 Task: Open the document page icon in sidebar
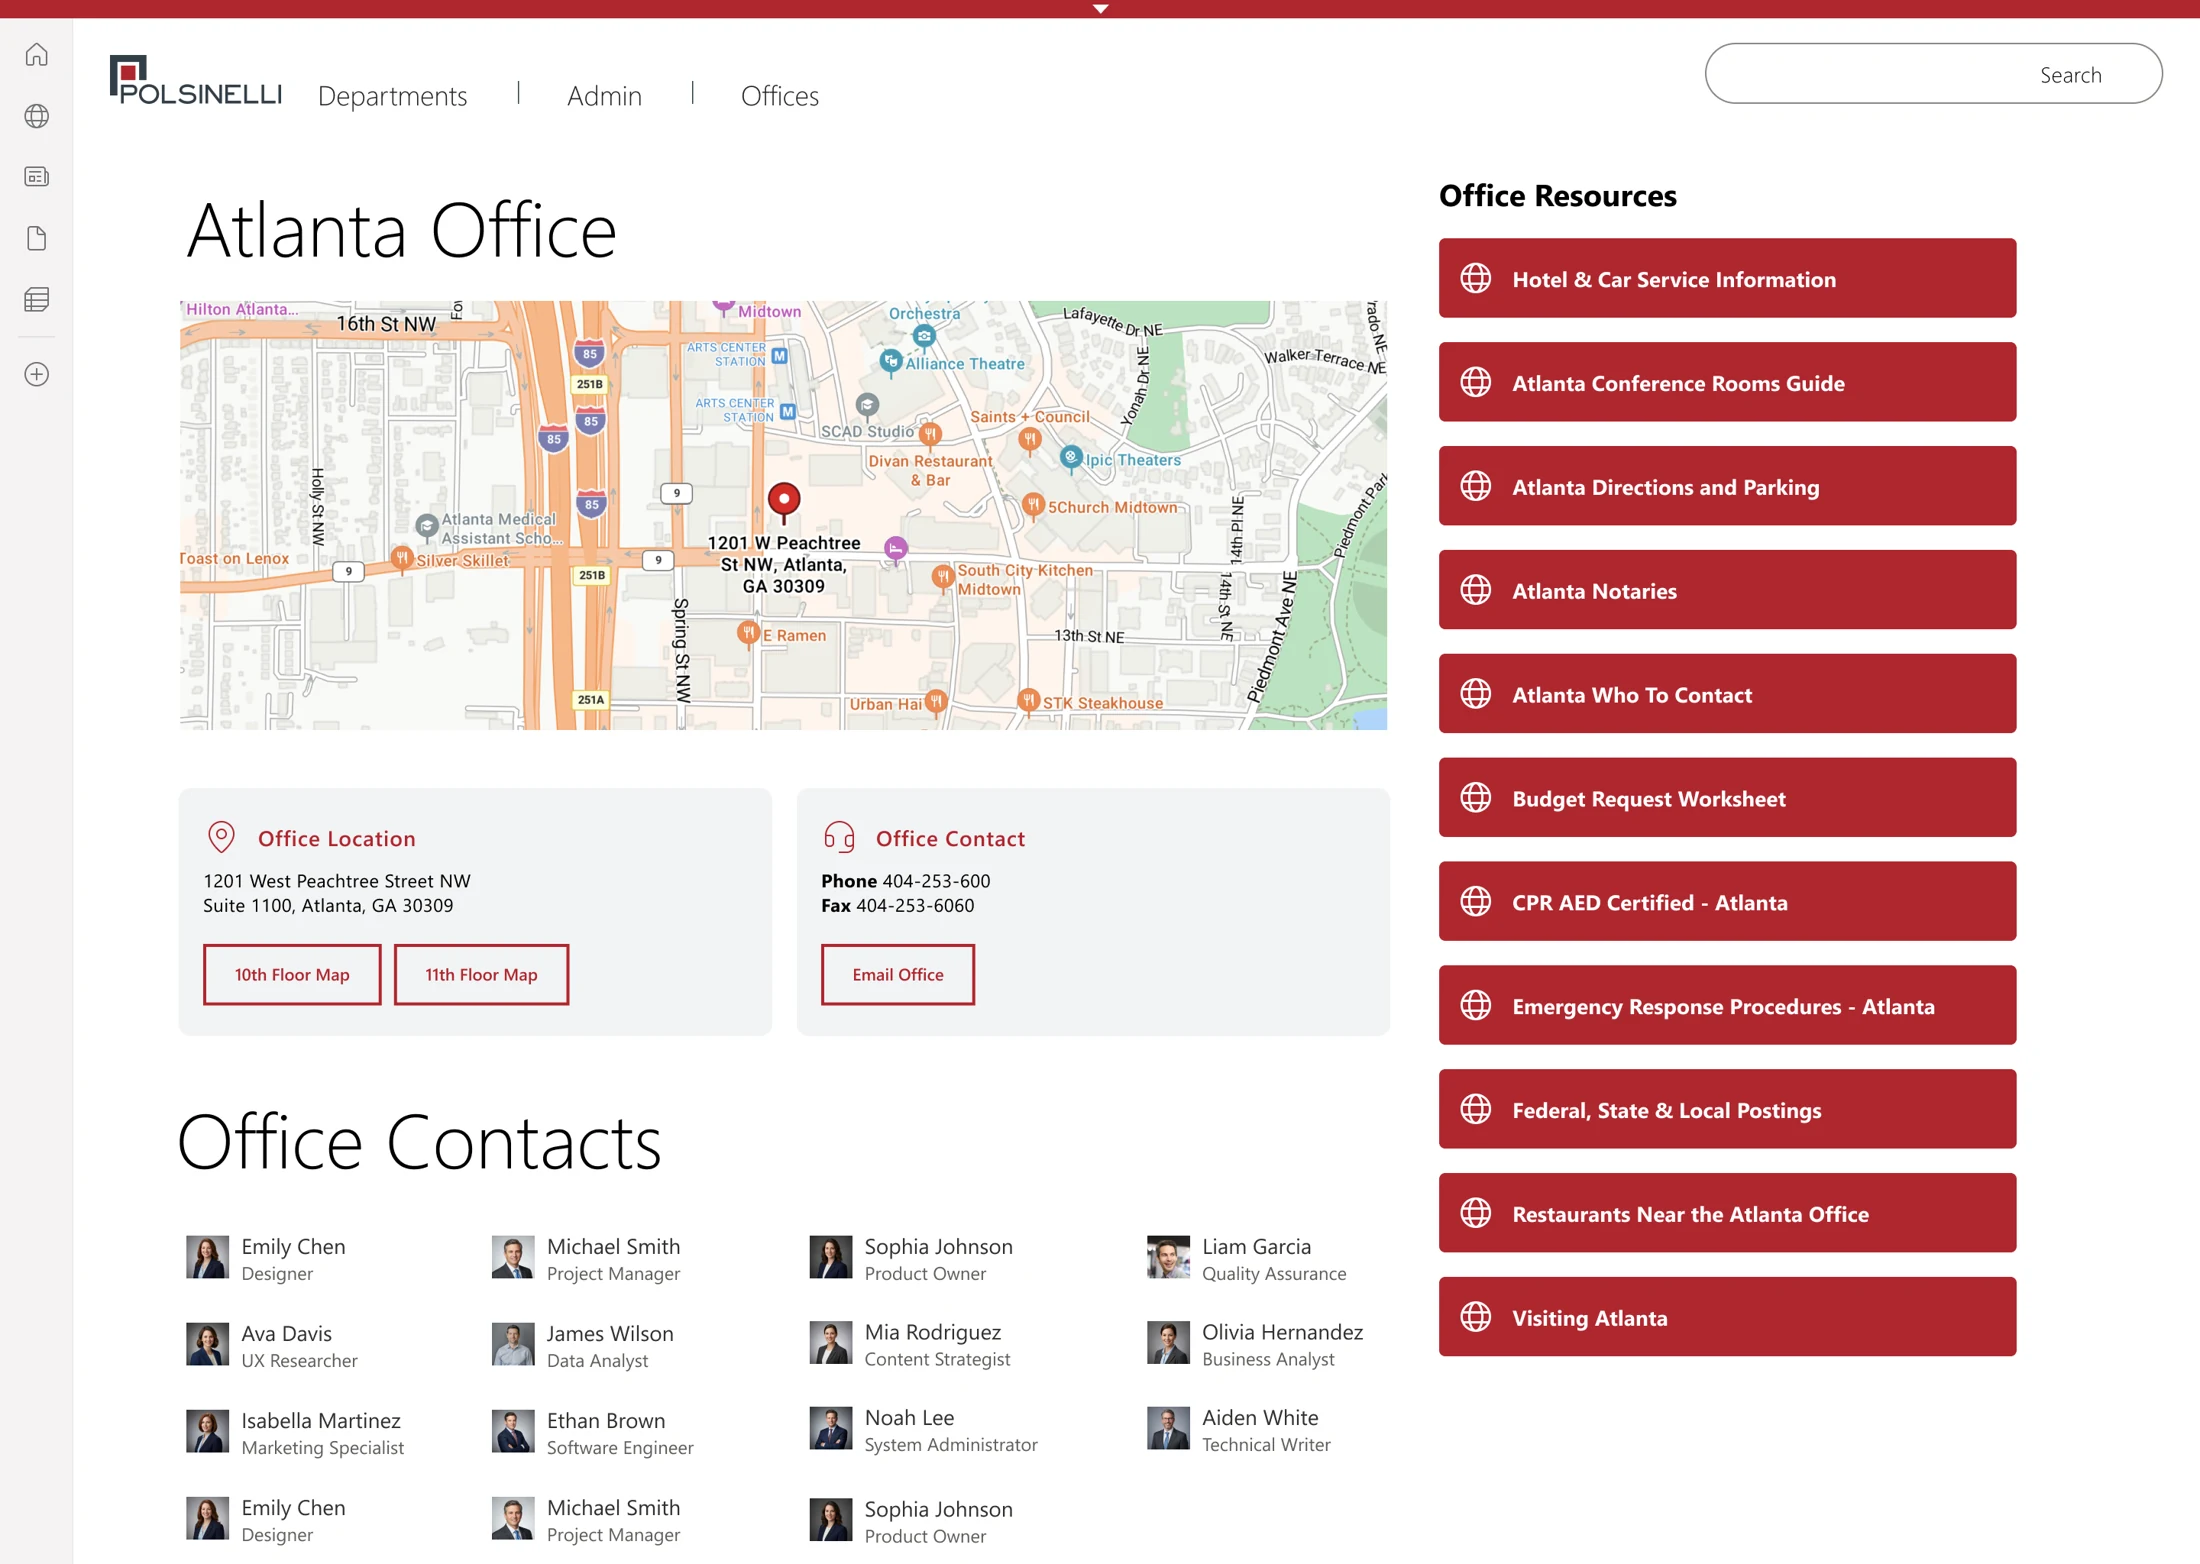tap(37, 238)
